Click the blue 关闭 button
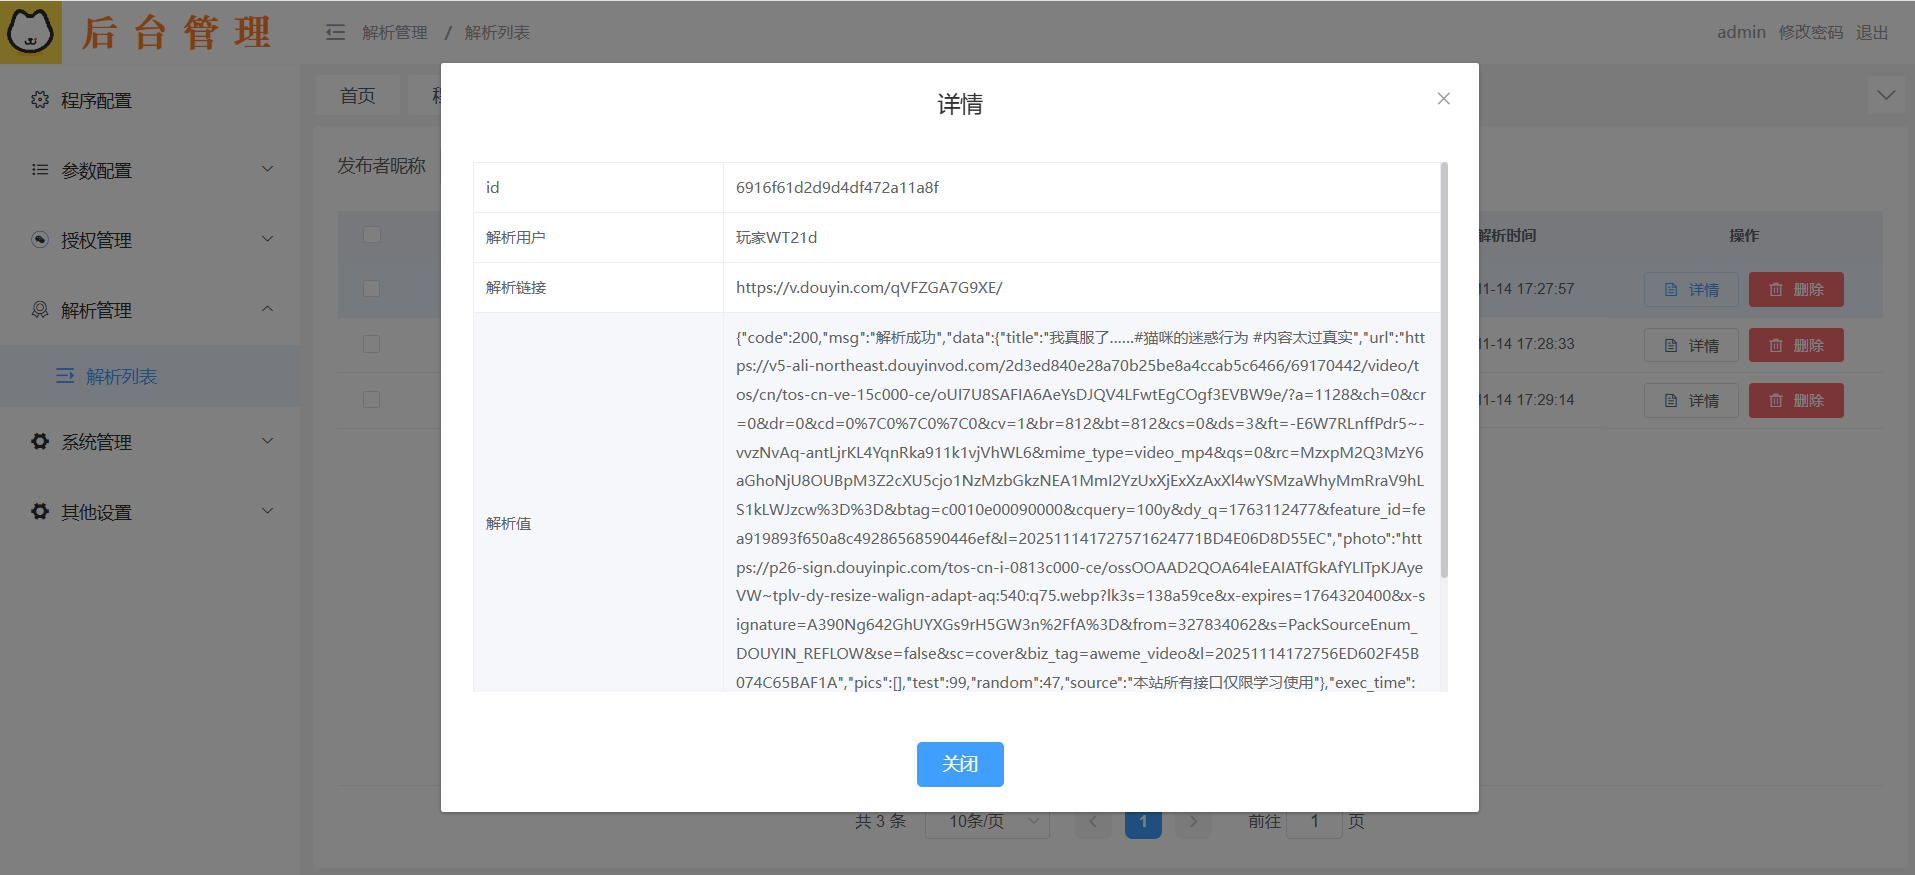 pos(959,764)
